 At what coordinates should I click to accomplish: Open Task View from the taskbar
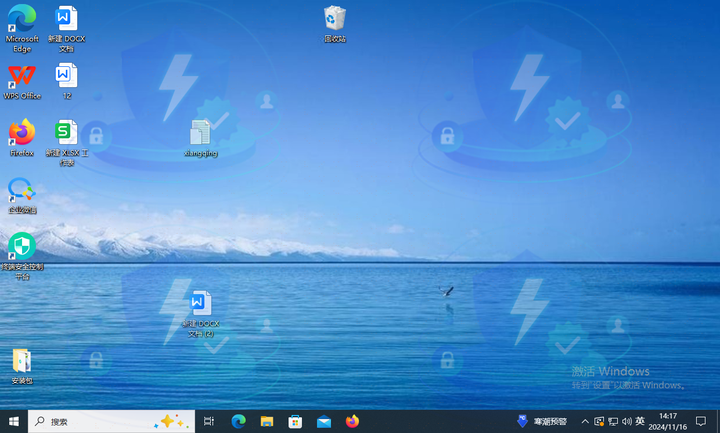pos(209,422)
